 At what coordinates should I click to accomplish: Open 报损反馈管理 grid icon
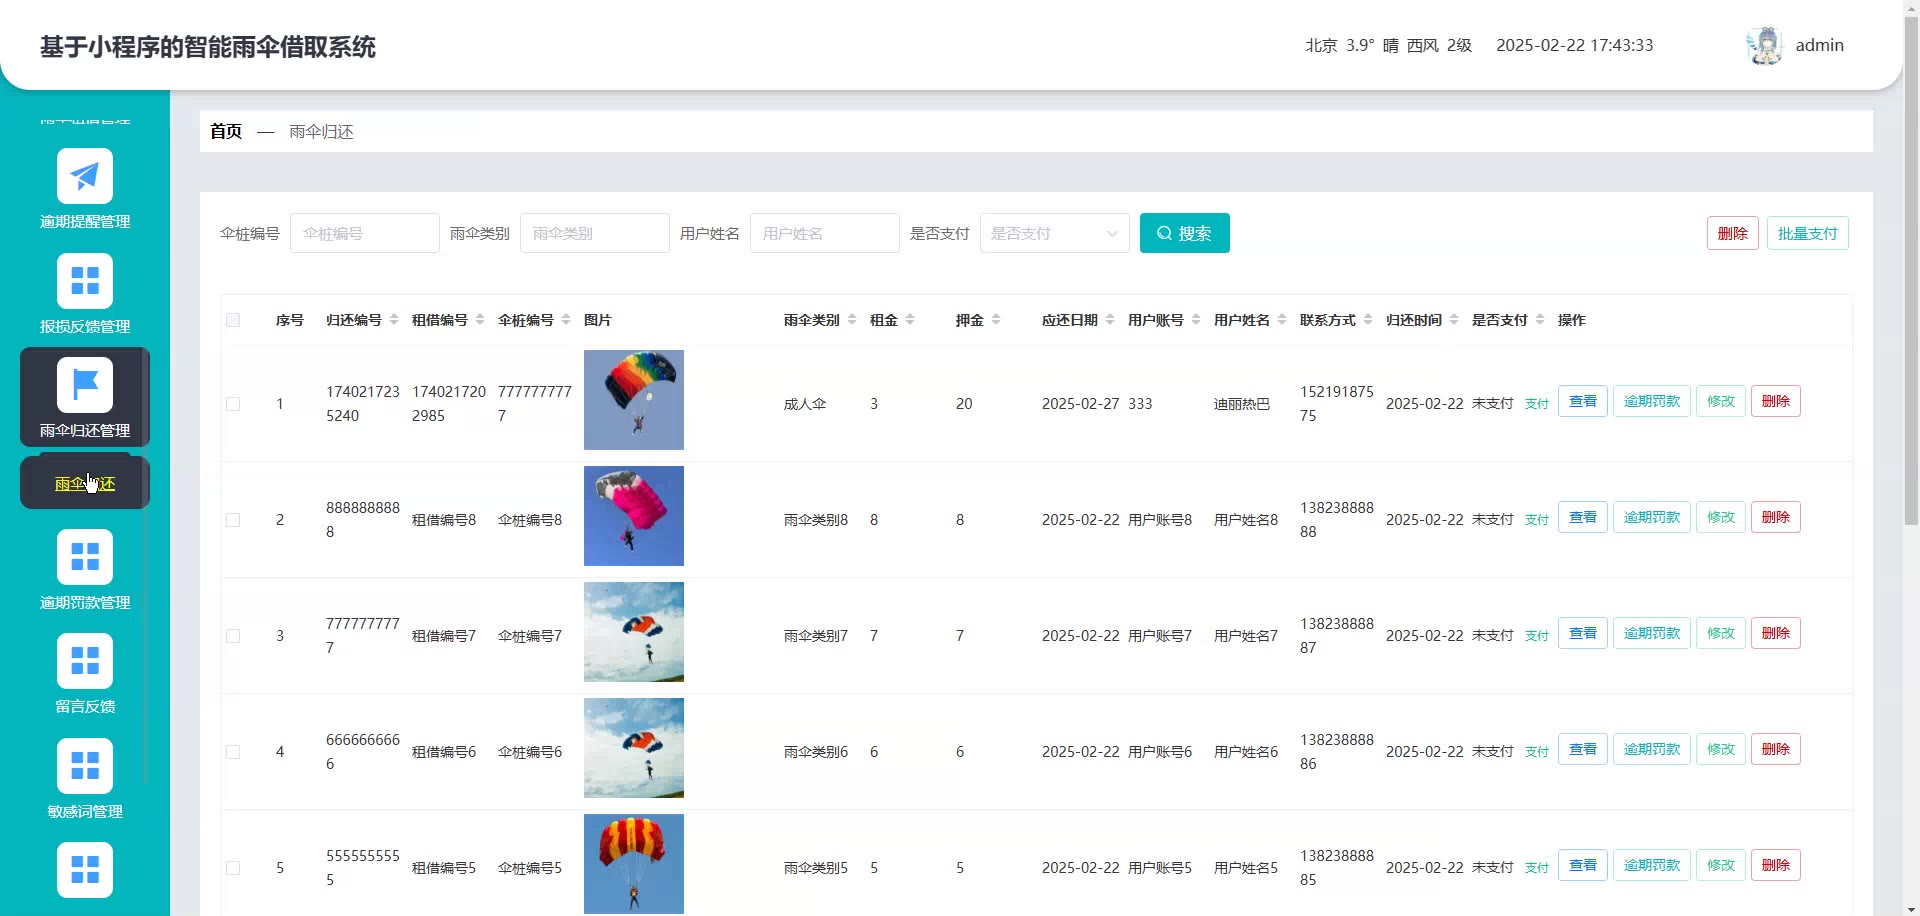85,281
